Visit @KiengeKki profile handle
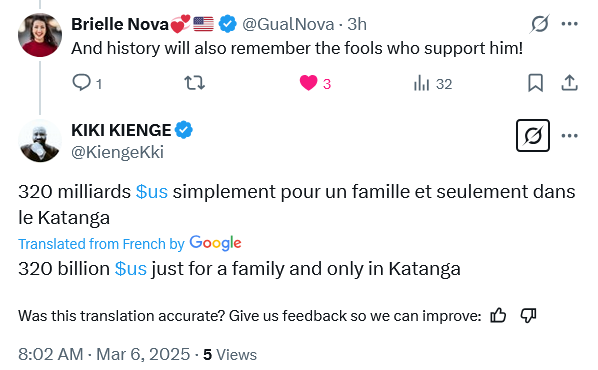 117,152
